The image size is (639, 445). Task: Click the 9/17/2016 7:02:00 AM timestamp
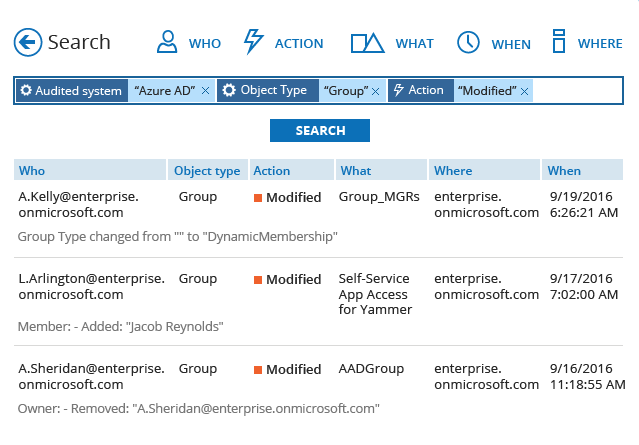click(584, 286)
